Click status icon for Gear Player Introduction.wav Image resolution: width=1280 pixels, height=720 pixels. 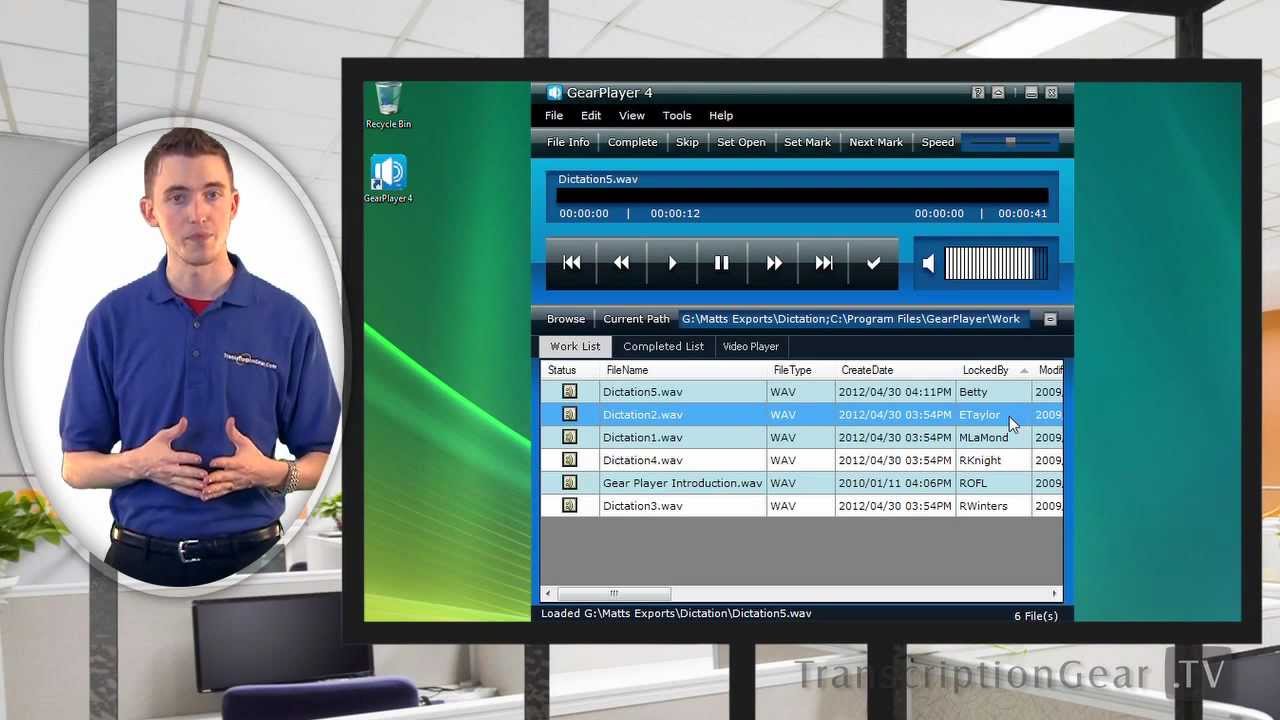pos(570,484)
